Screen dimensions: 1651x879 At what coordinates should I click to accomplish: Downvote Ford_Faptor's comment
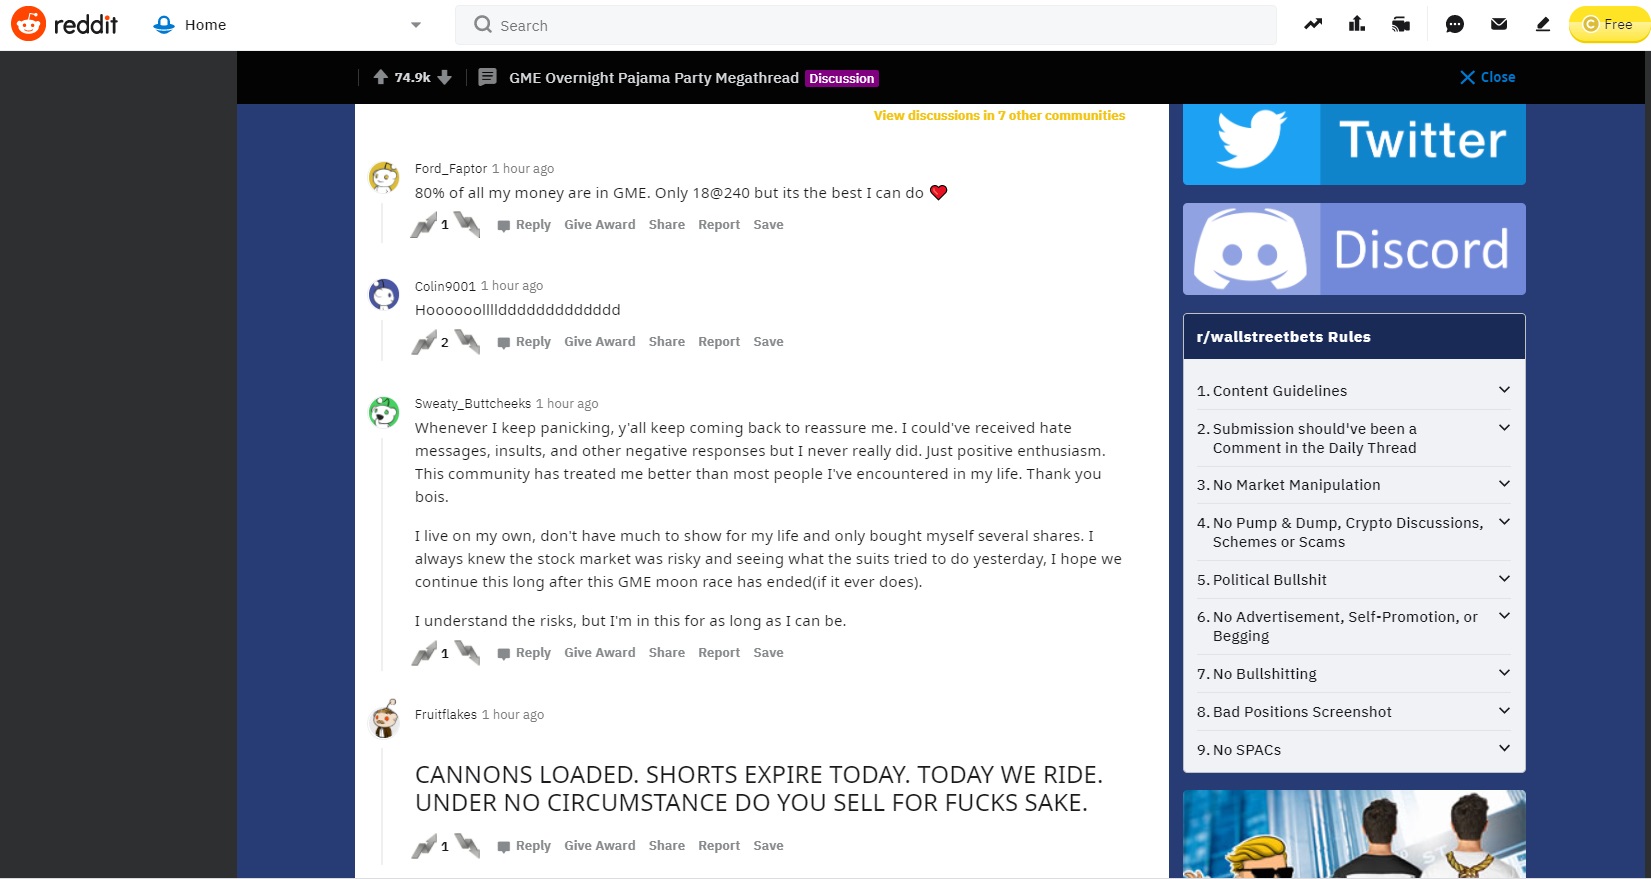point(467,224)
